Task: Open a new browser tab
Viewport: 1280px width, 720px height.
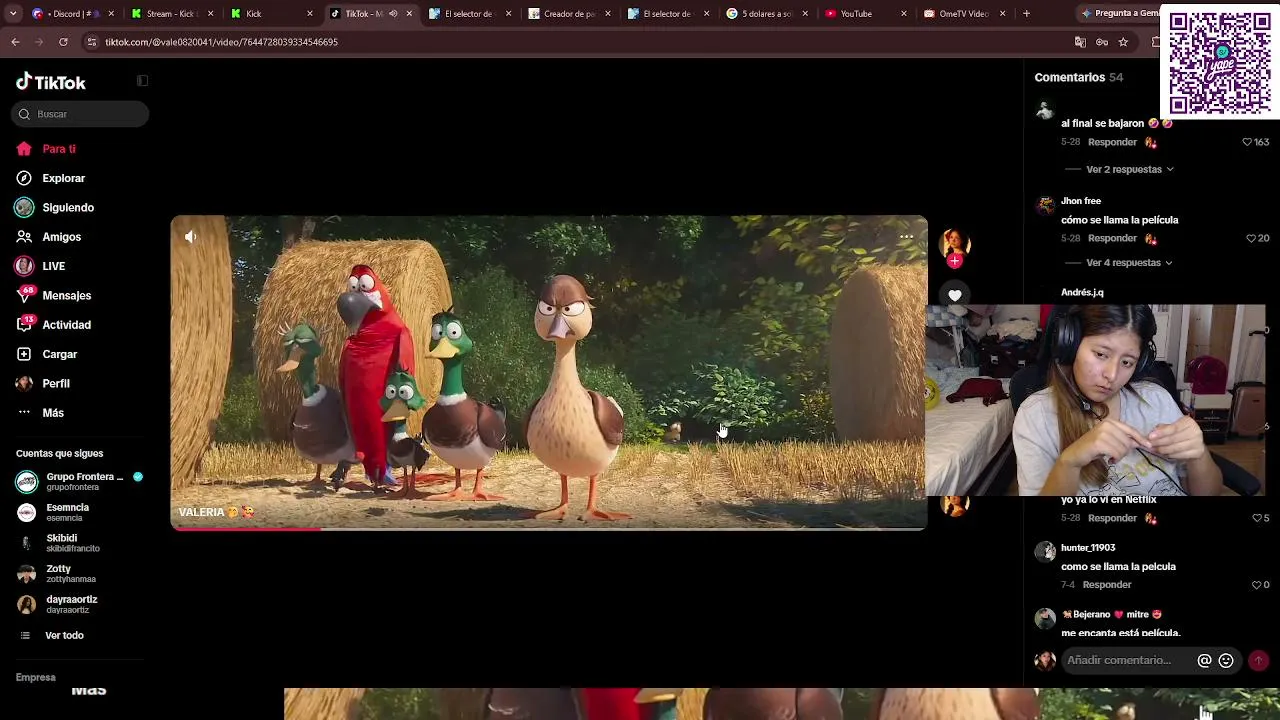Action: pyautogui.click(x=1026, y=14)
